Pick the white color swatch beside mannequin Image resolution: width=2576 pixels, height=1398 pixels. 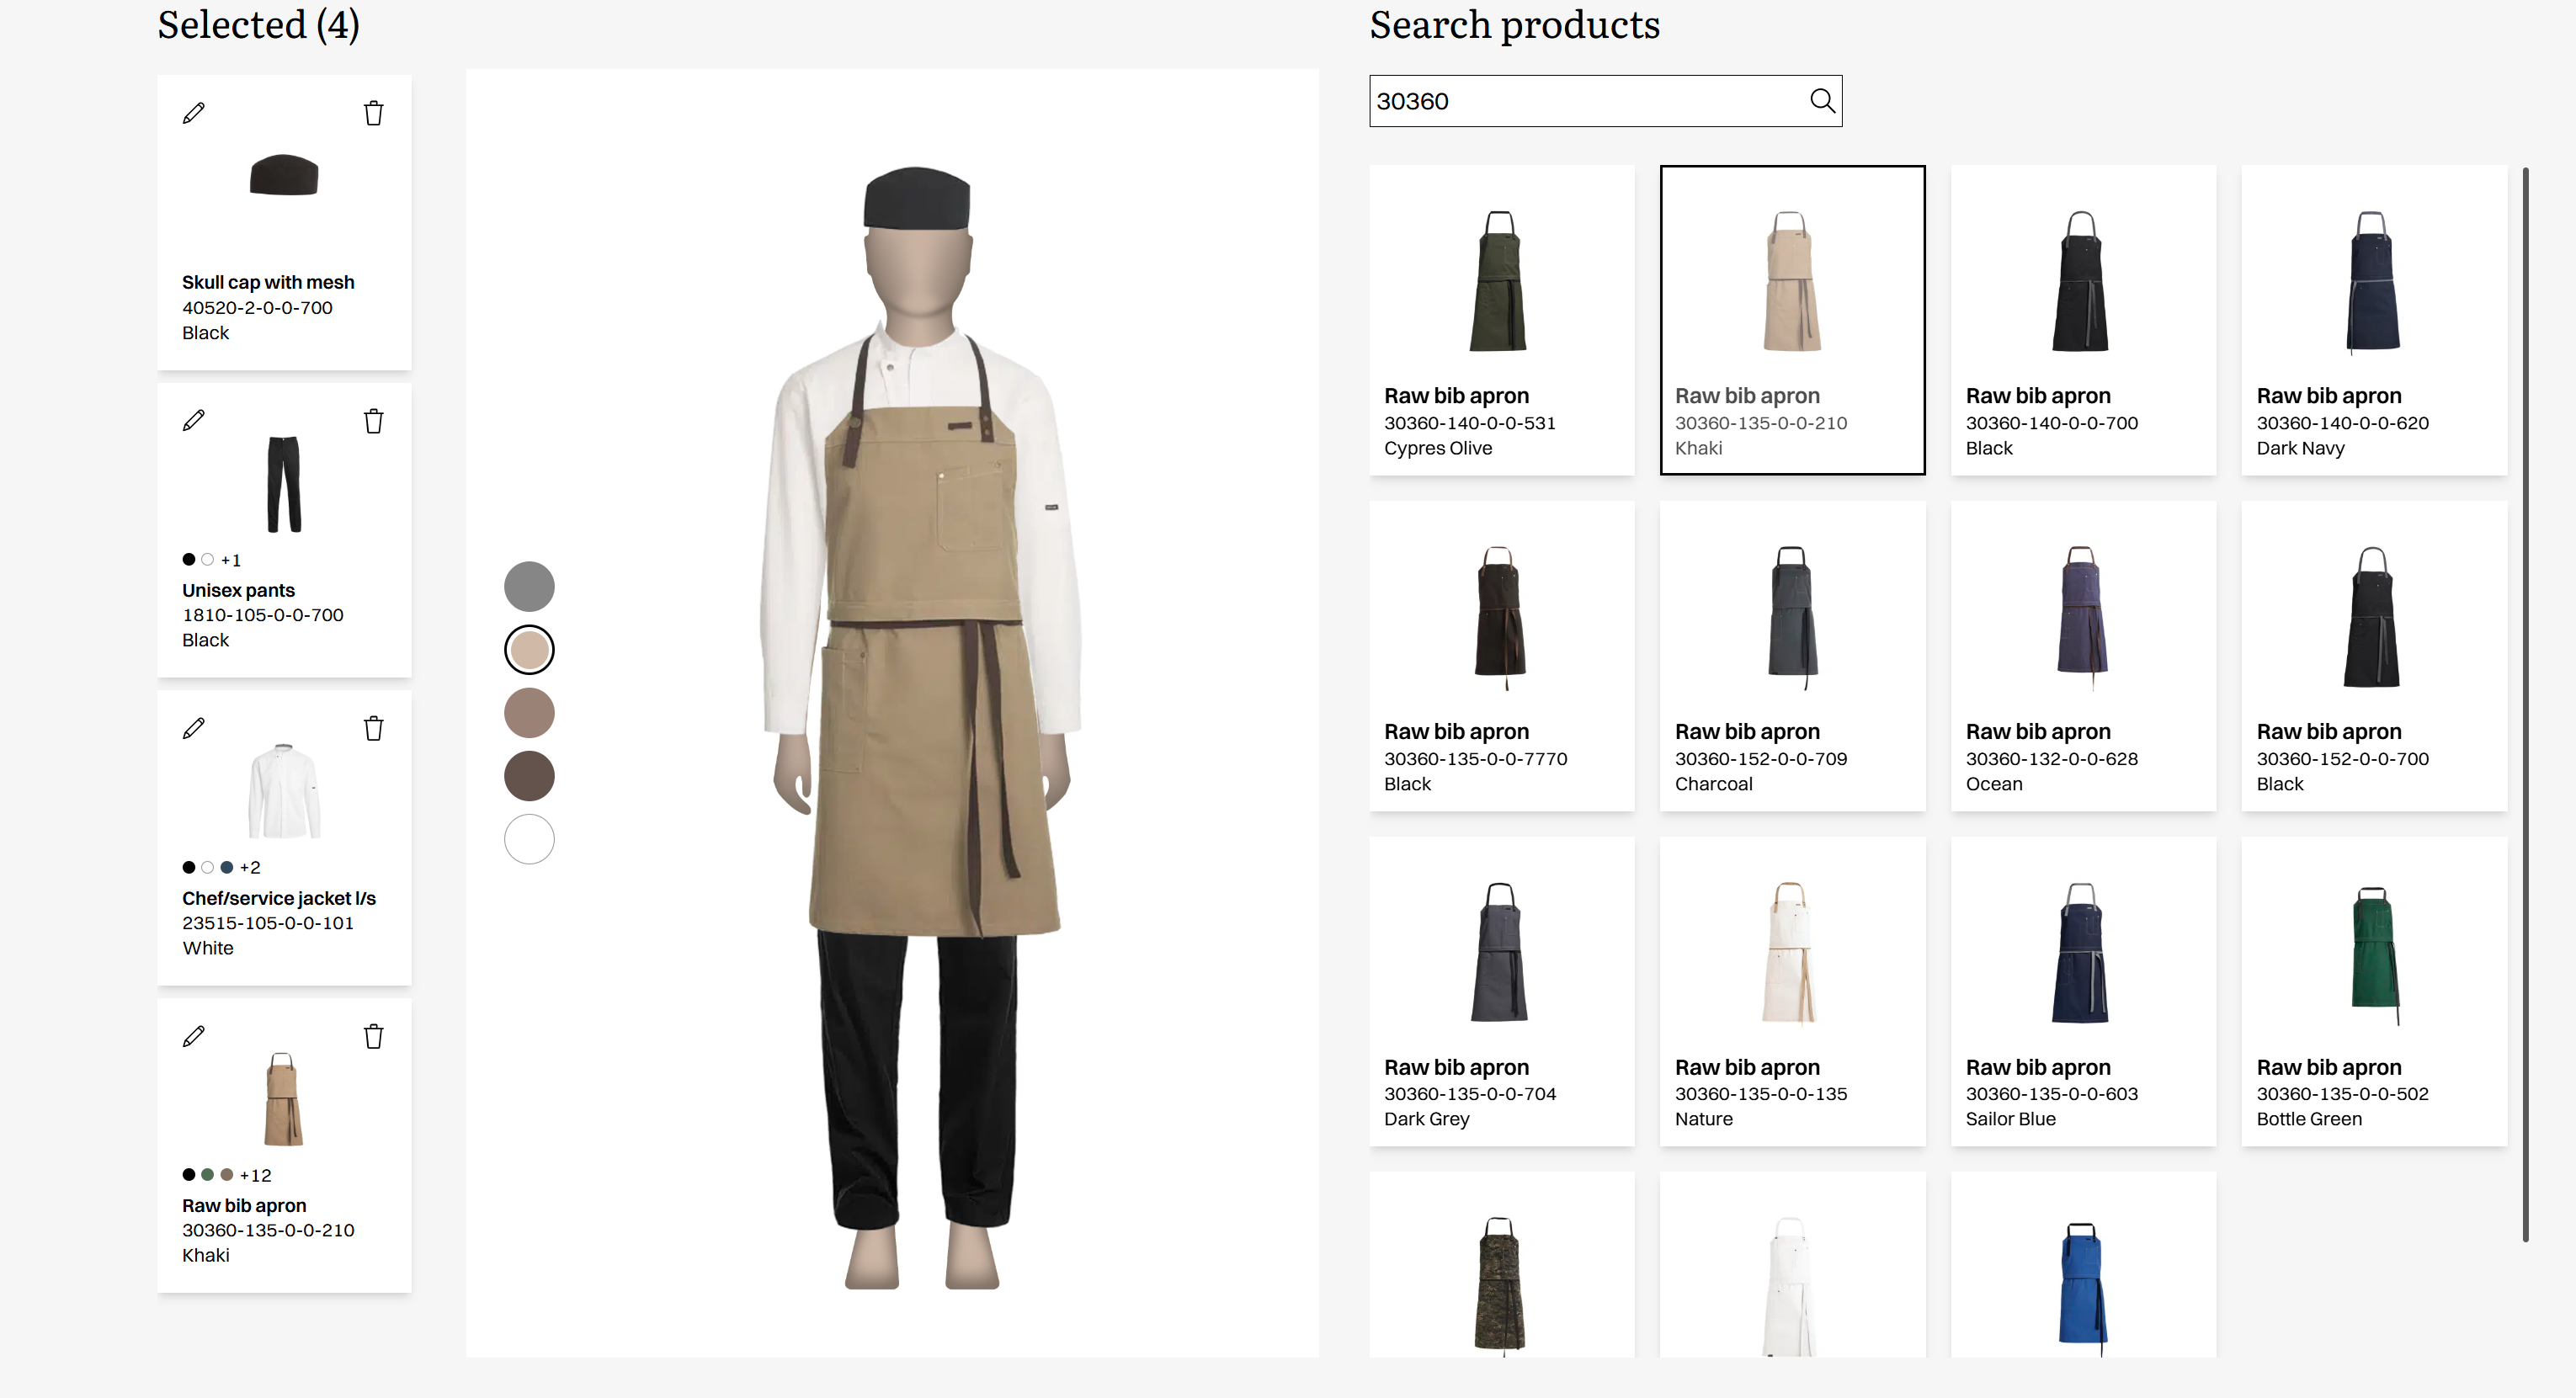pos(529,839)
